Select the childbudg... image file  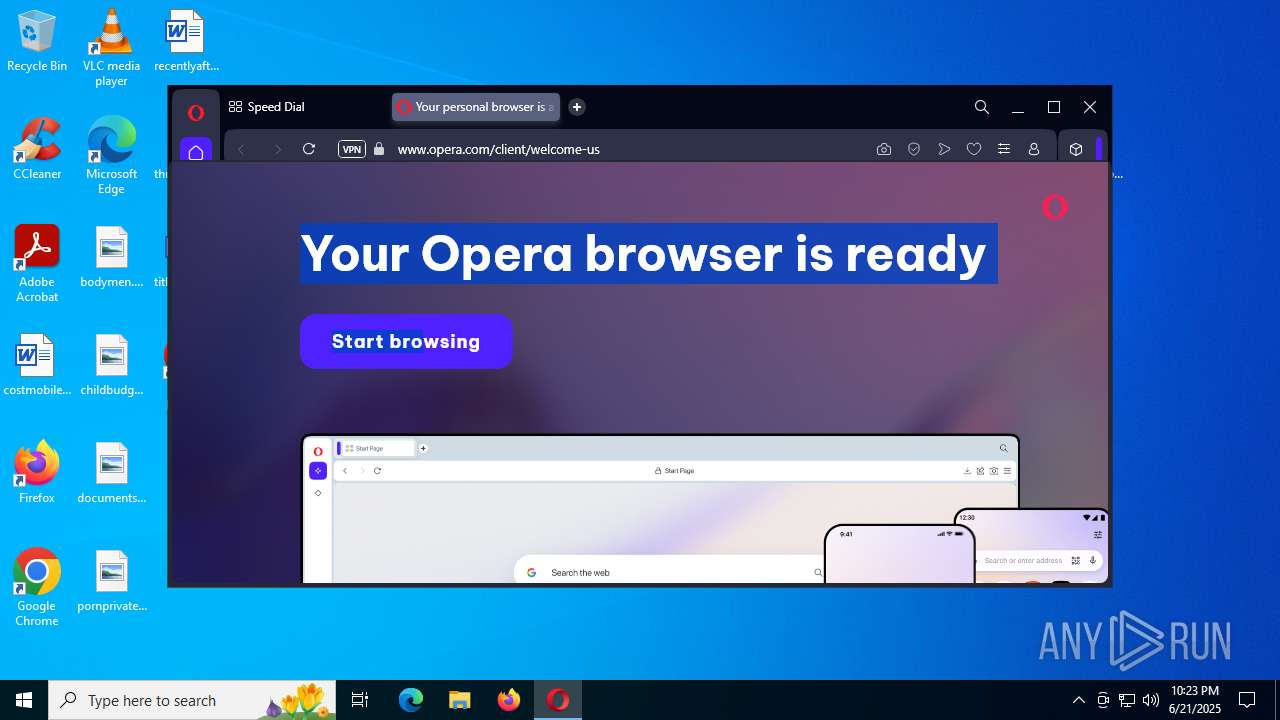click(111, 365)
